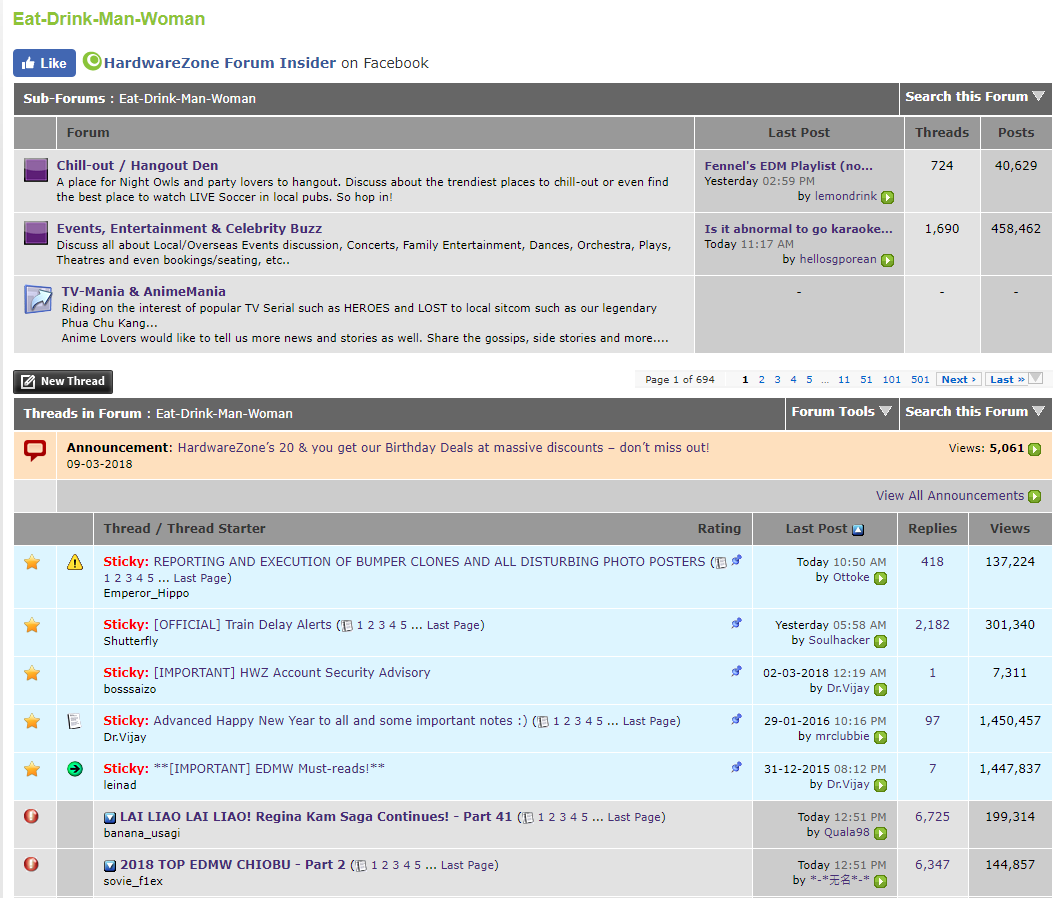Sort threads by Views column
The image size is (1063, 898).
(x=1009, y=529)
